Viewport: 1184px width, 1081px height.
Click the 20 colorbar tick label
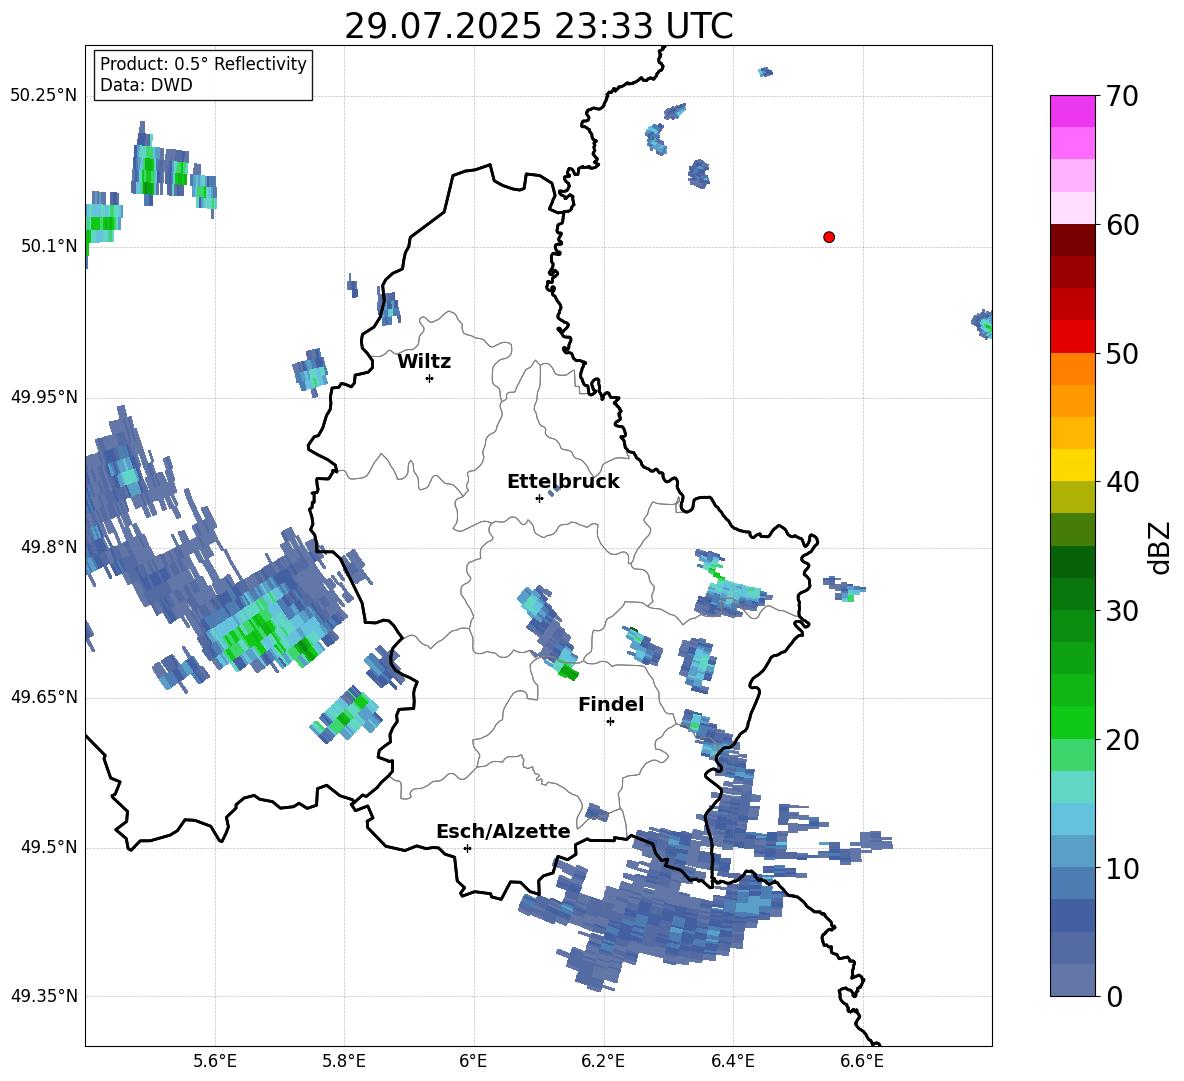pos(1122,740)
